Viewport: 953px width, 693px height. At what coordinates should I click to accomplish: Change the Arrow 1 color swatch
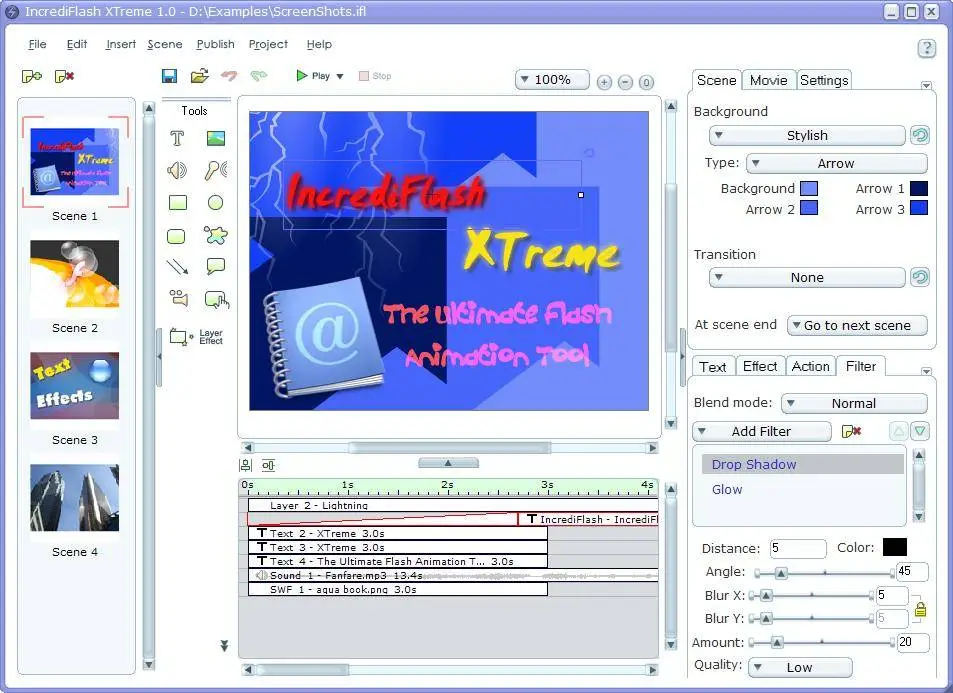click(919, 188)
